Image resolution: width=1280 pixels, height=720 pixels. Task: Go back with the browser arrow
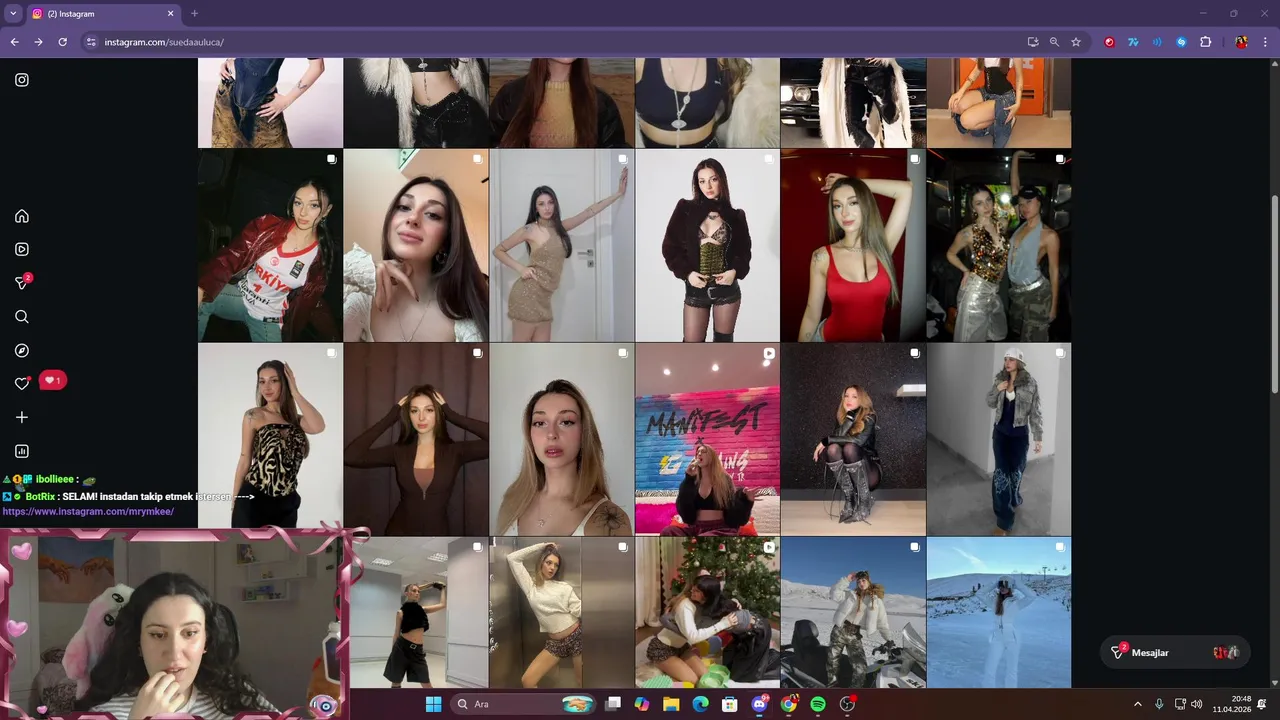[x=14, y=42]
